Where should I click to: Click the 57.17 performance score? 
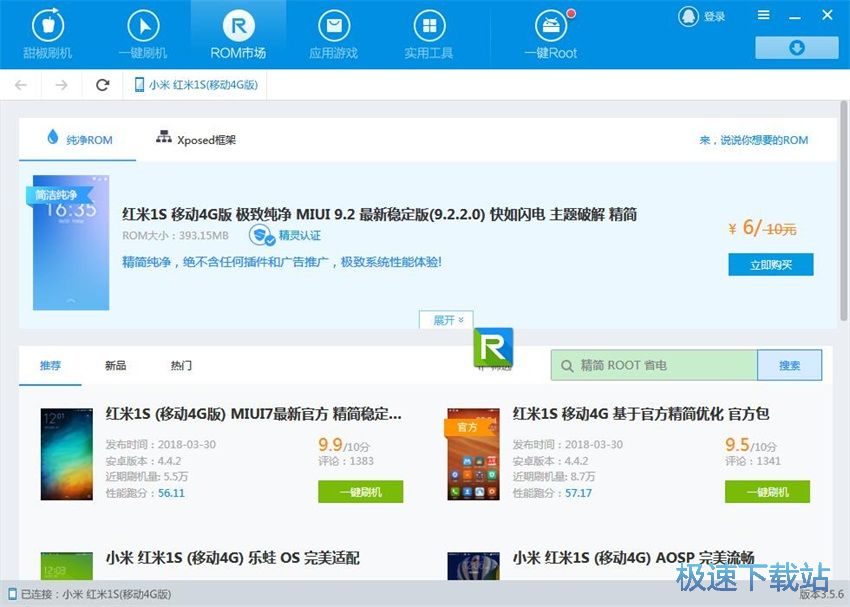(x=578, y=493)
